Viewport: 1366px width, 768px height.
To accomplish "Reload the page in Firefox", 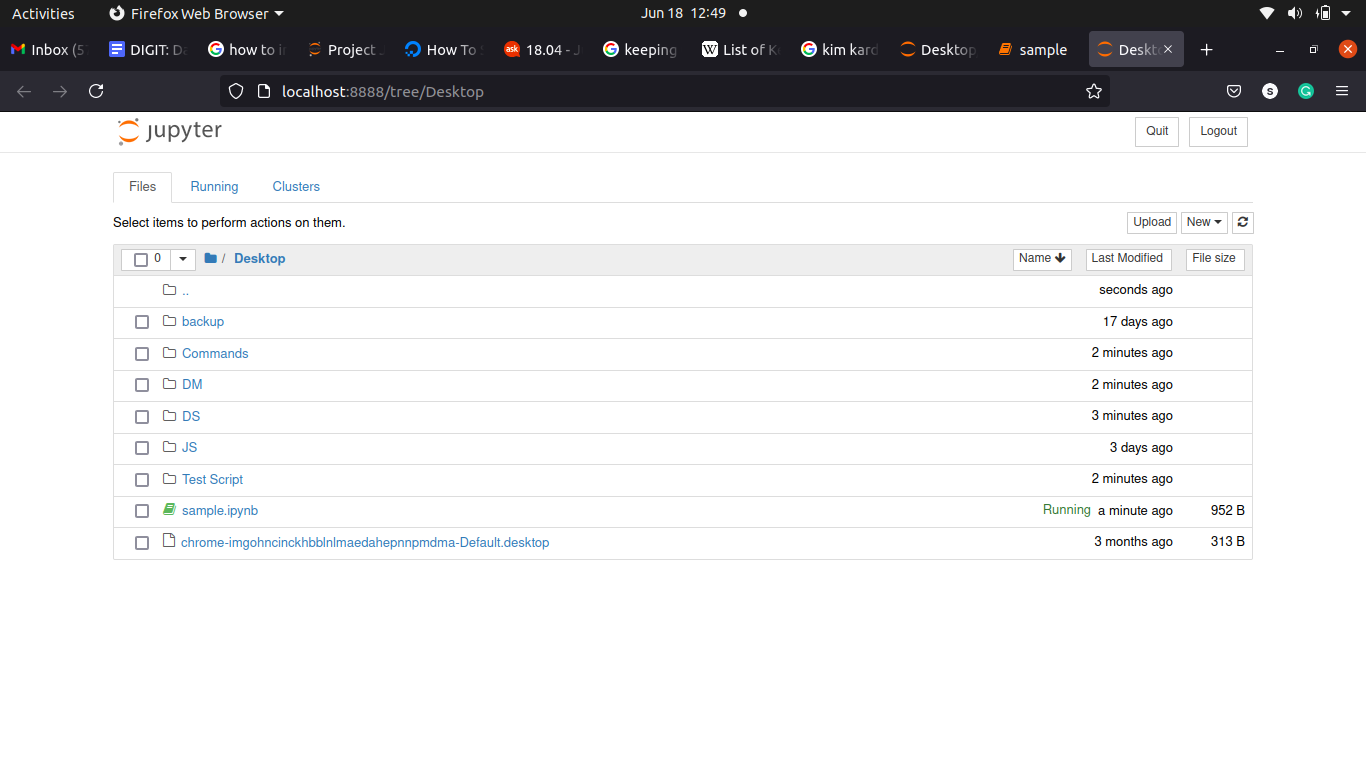I will [x=96, y=91].
